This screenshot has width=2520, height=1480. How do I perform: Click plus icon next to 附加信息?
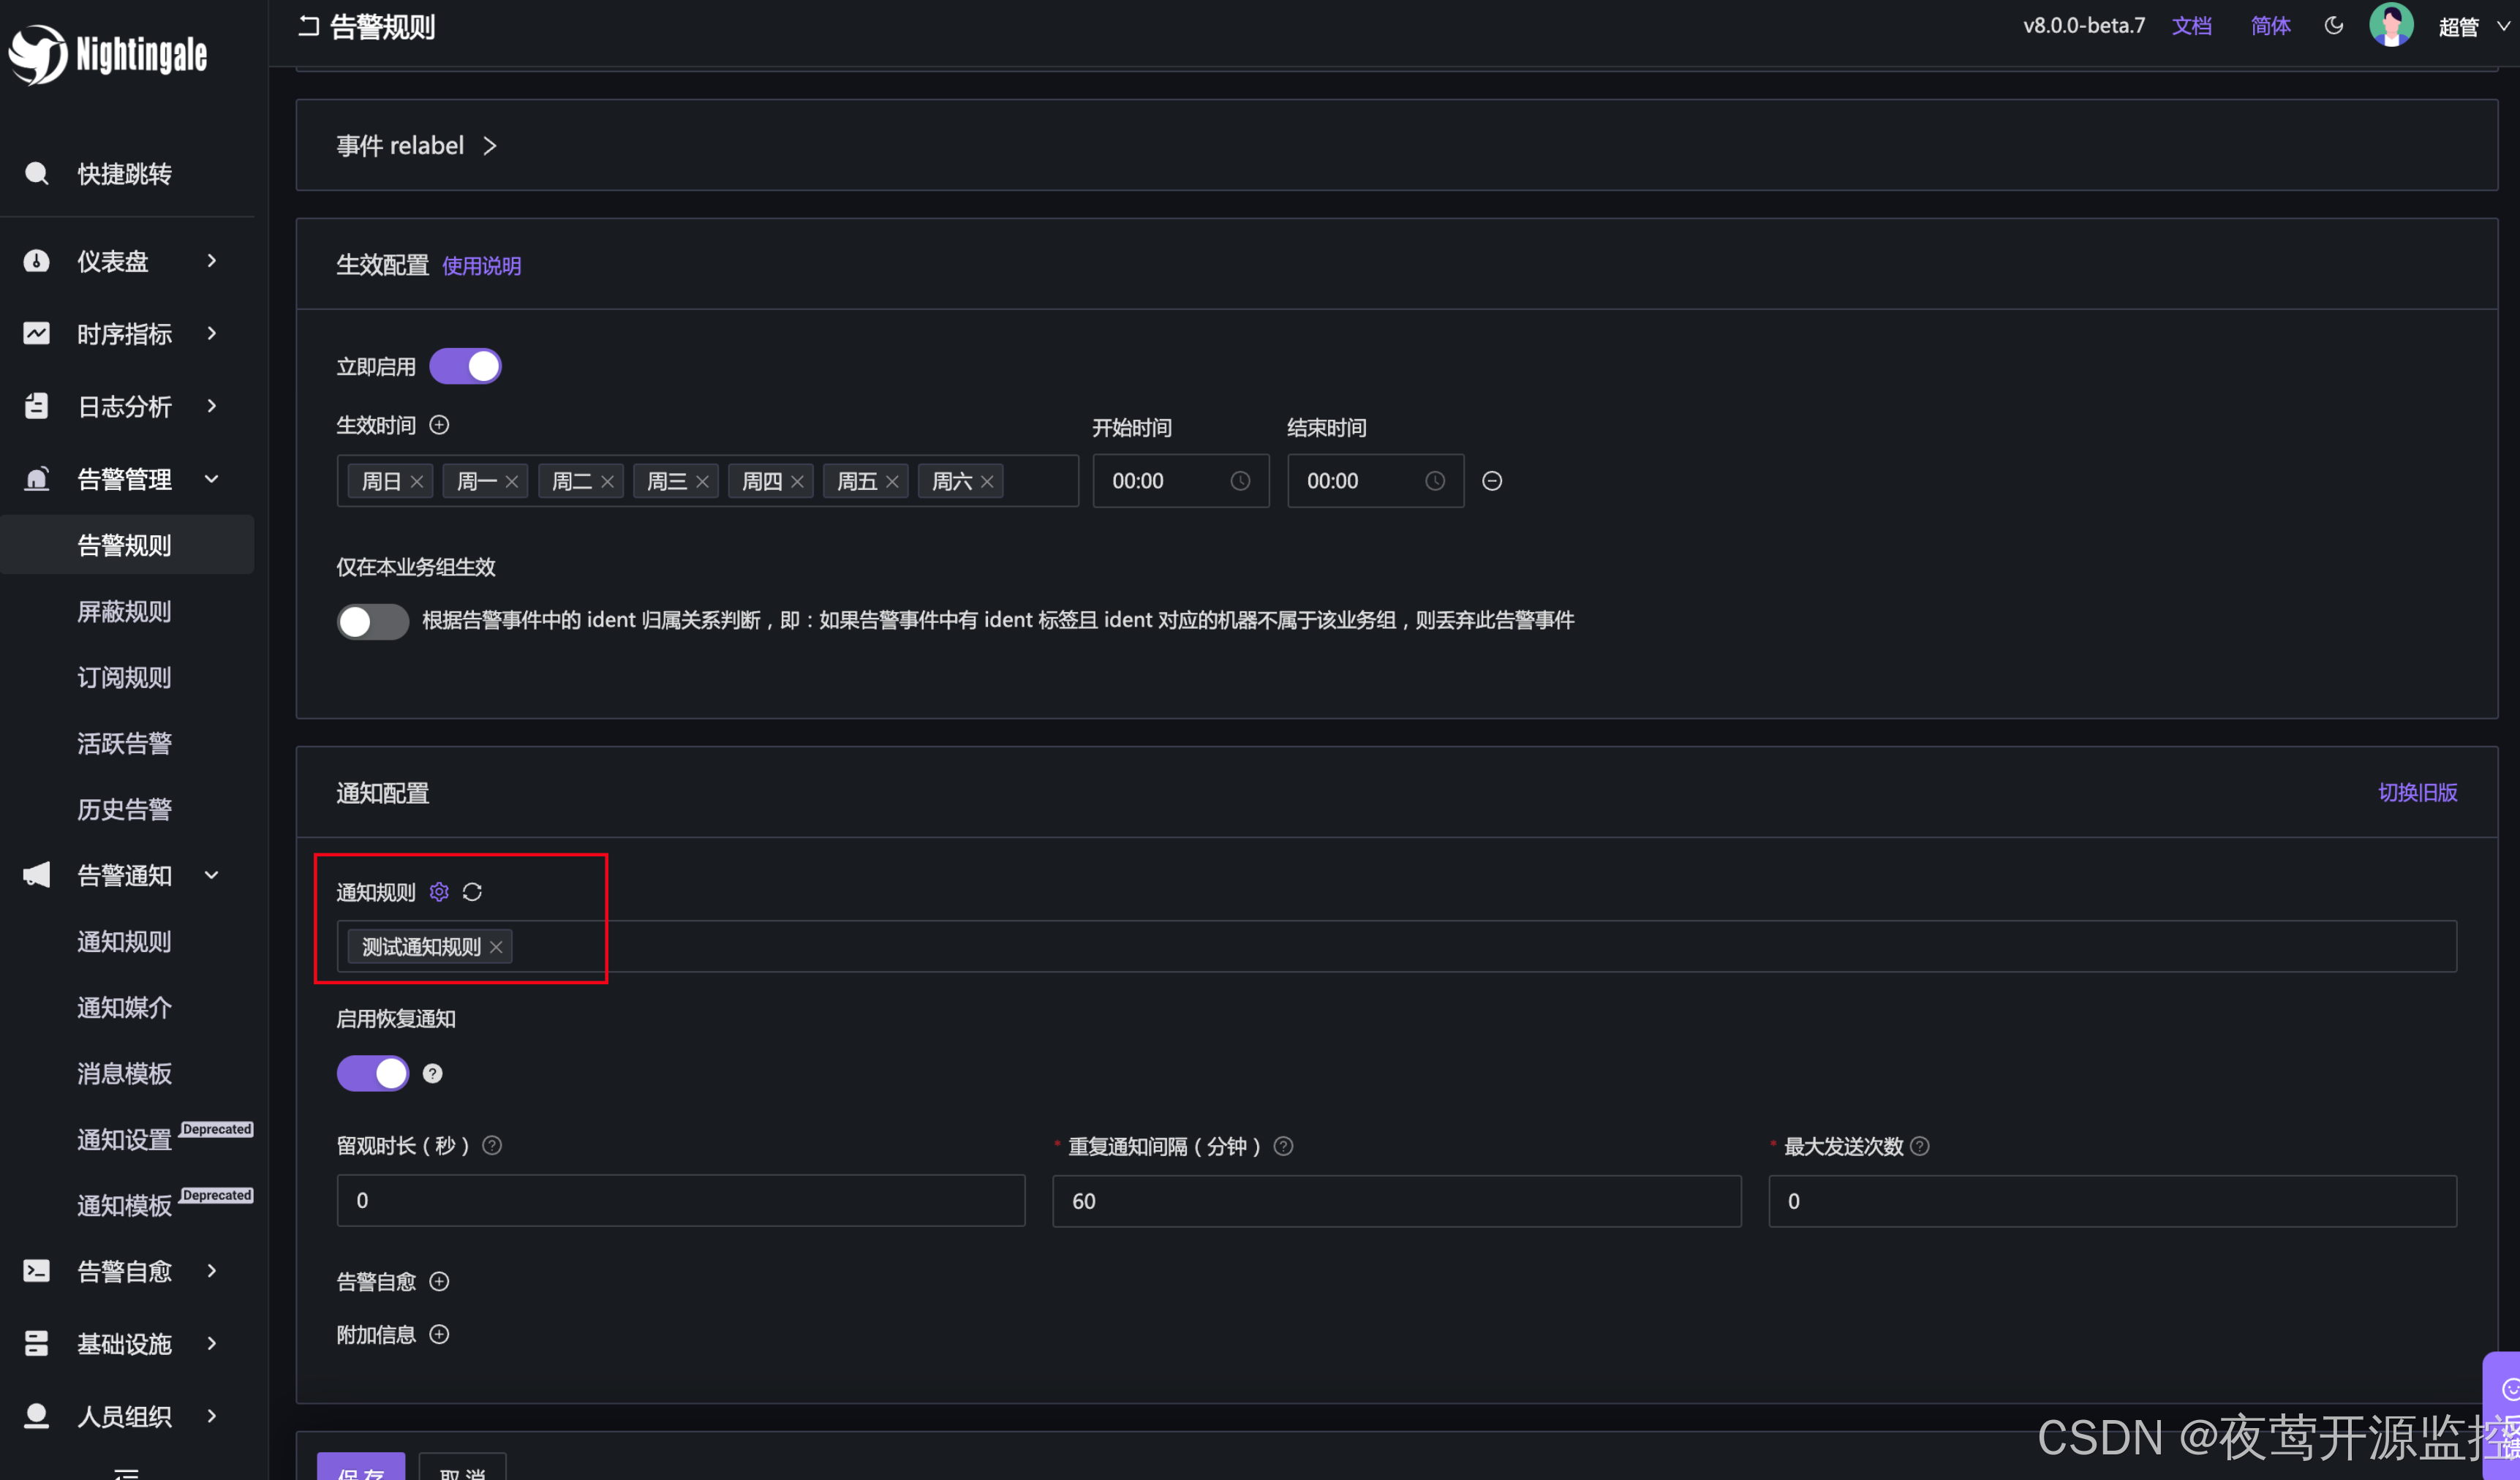pos(439,1334)
